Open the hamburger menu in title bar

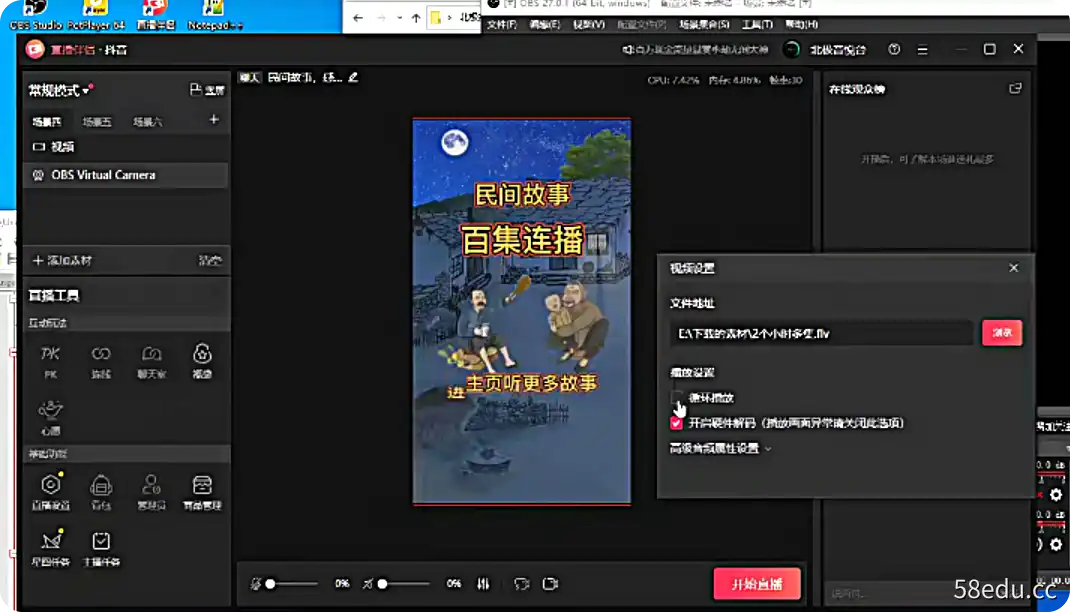(x=922, y=50)
